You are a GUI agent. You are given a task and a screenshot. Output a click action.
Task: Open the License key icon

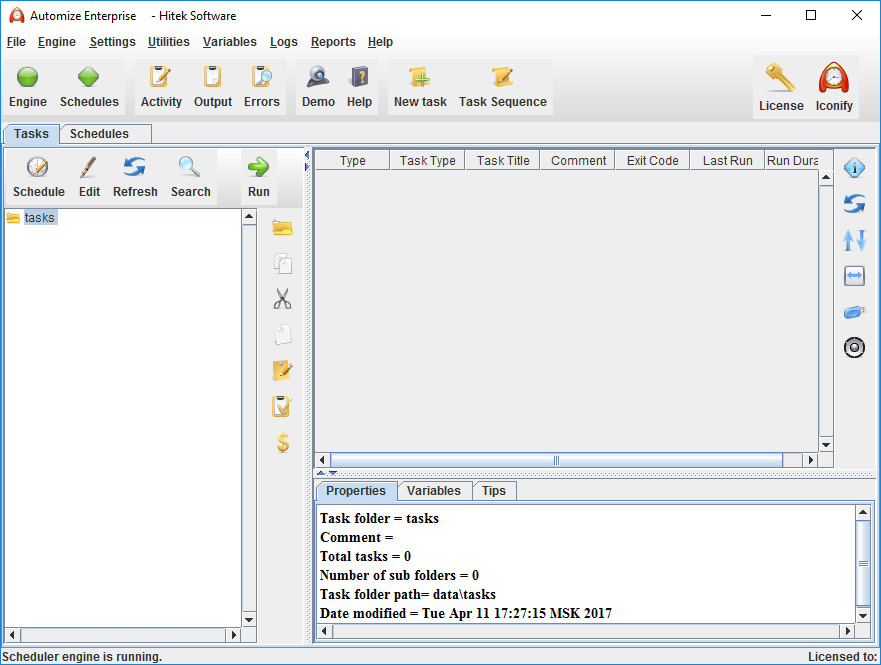pyautogui.click(x=780, y=78)
